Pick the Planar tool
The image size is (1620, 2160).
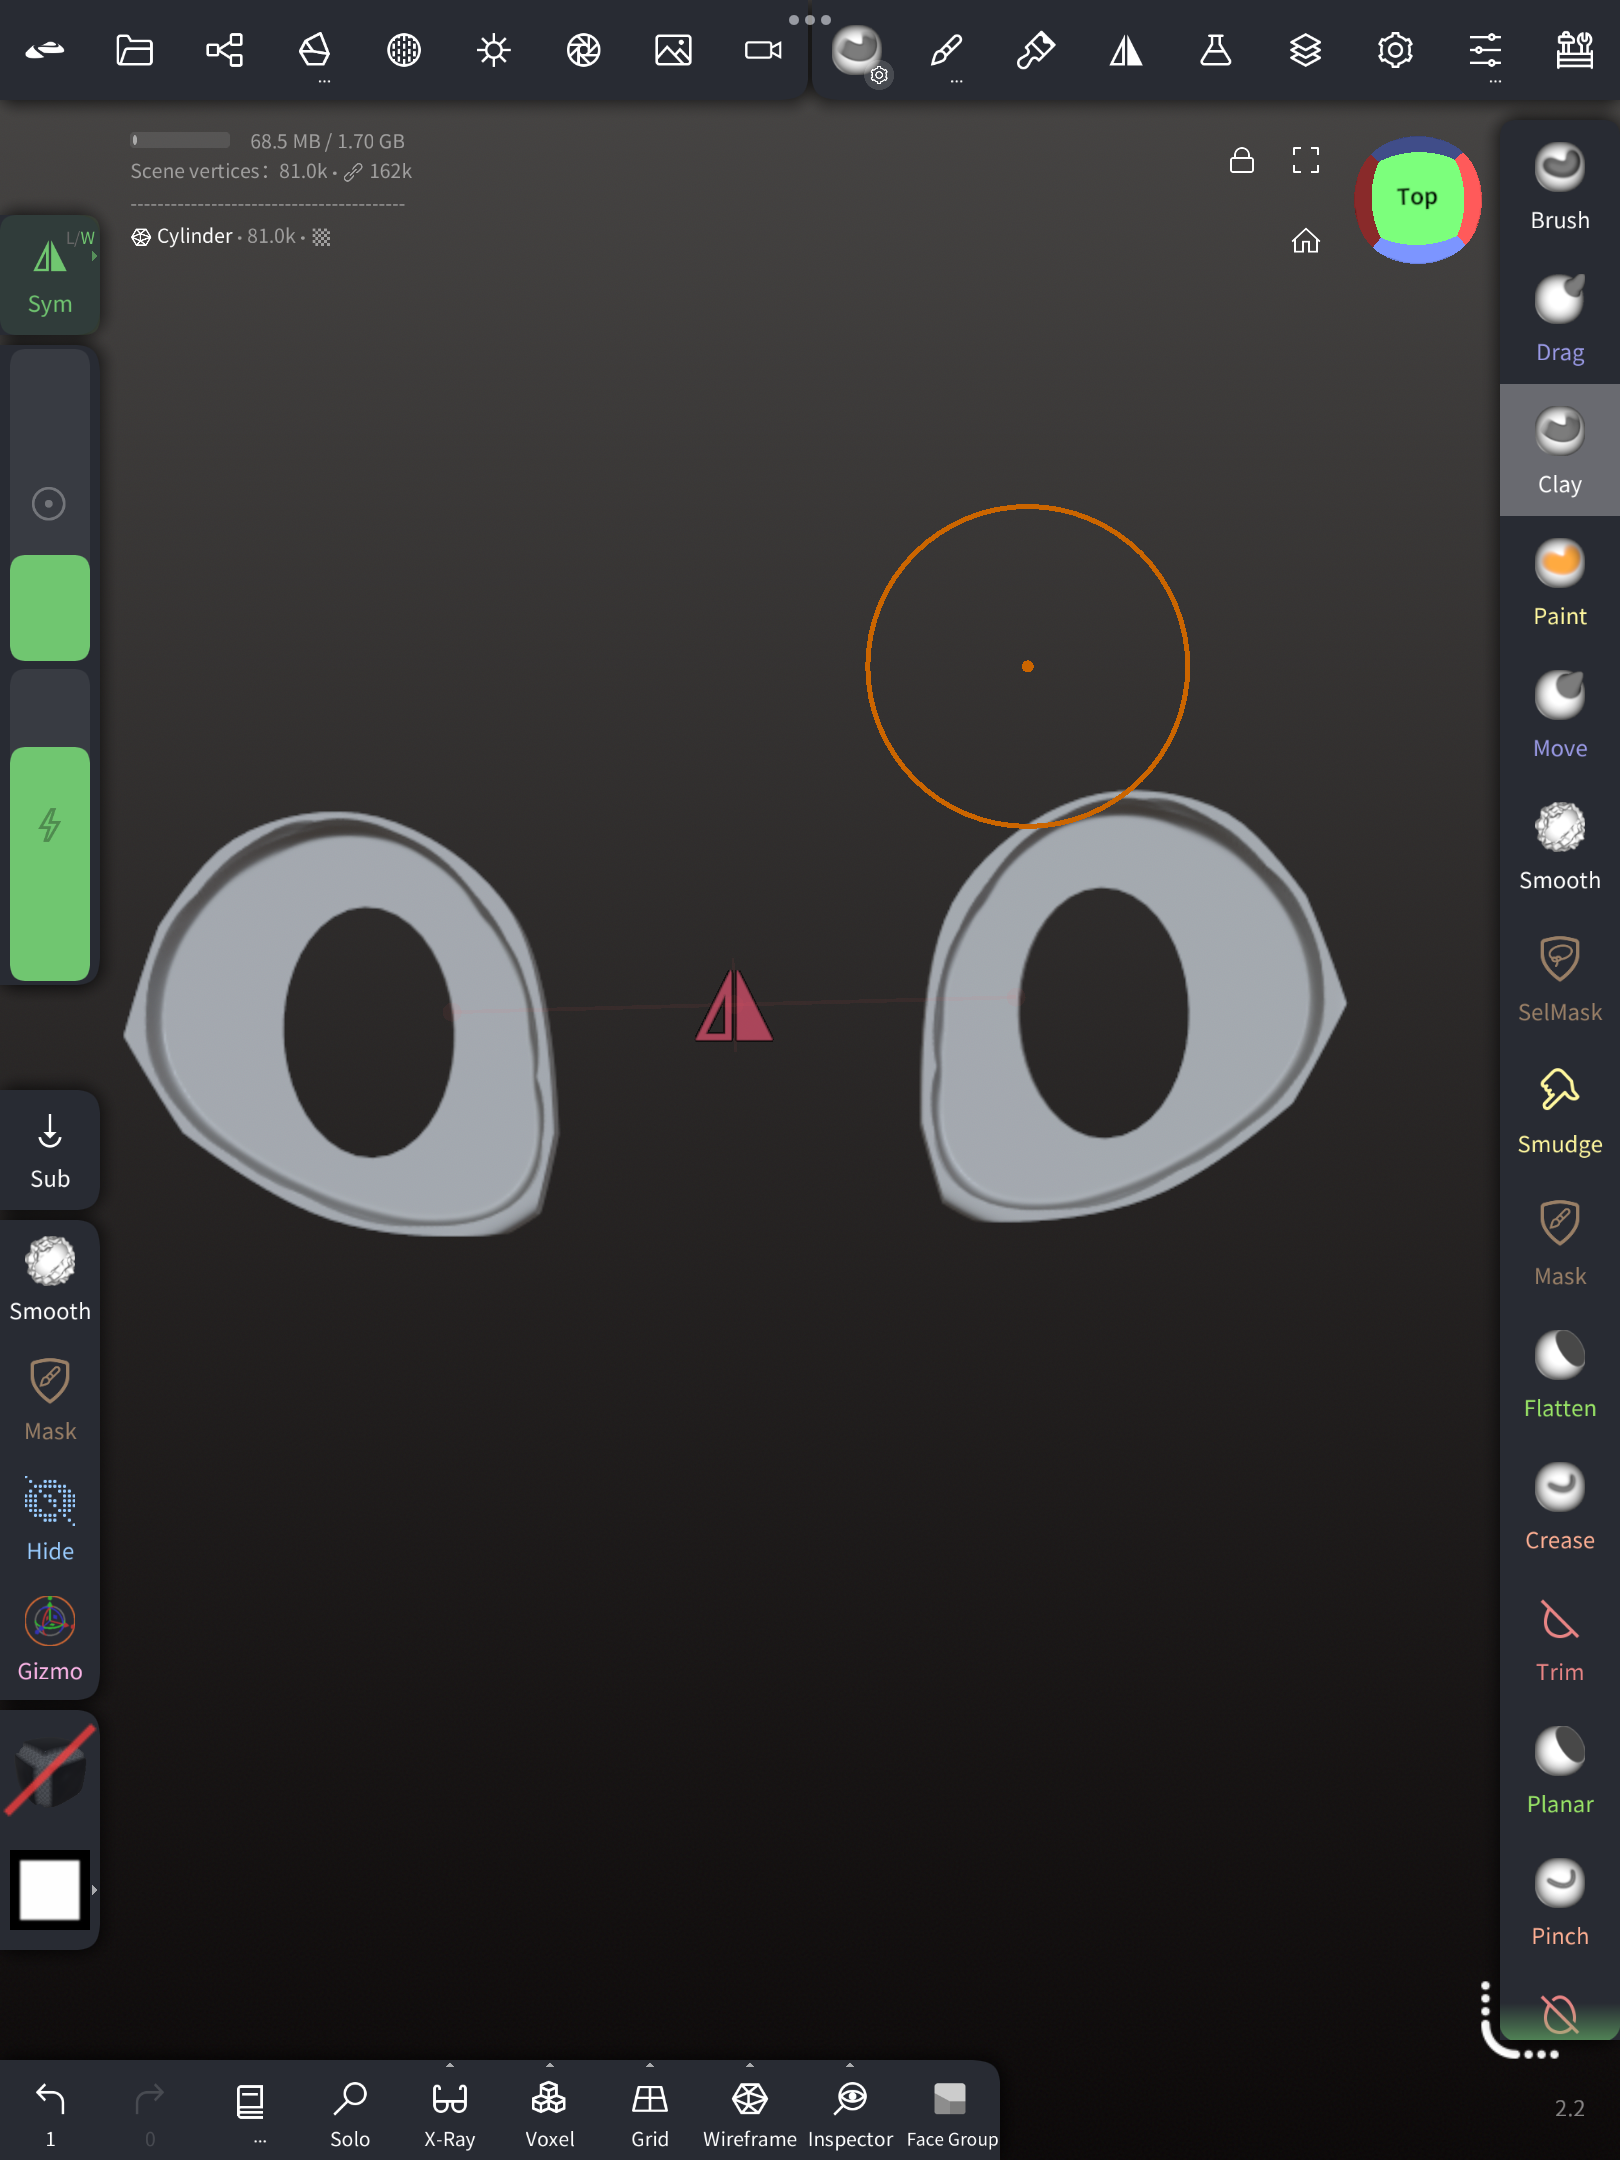pyautogui.click(x=1559, y=1771)
